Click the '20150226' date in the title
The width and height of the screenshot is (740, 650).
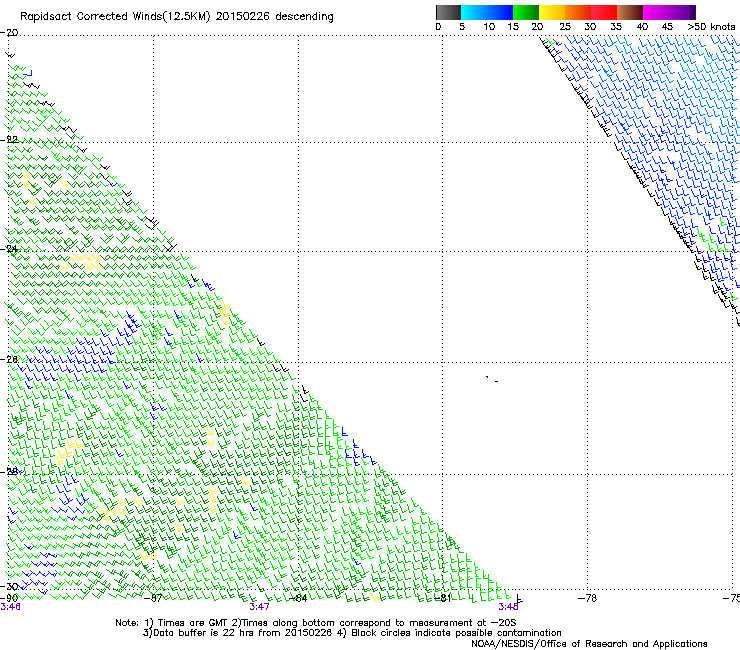pyautogui.click(x=242, y=16)
